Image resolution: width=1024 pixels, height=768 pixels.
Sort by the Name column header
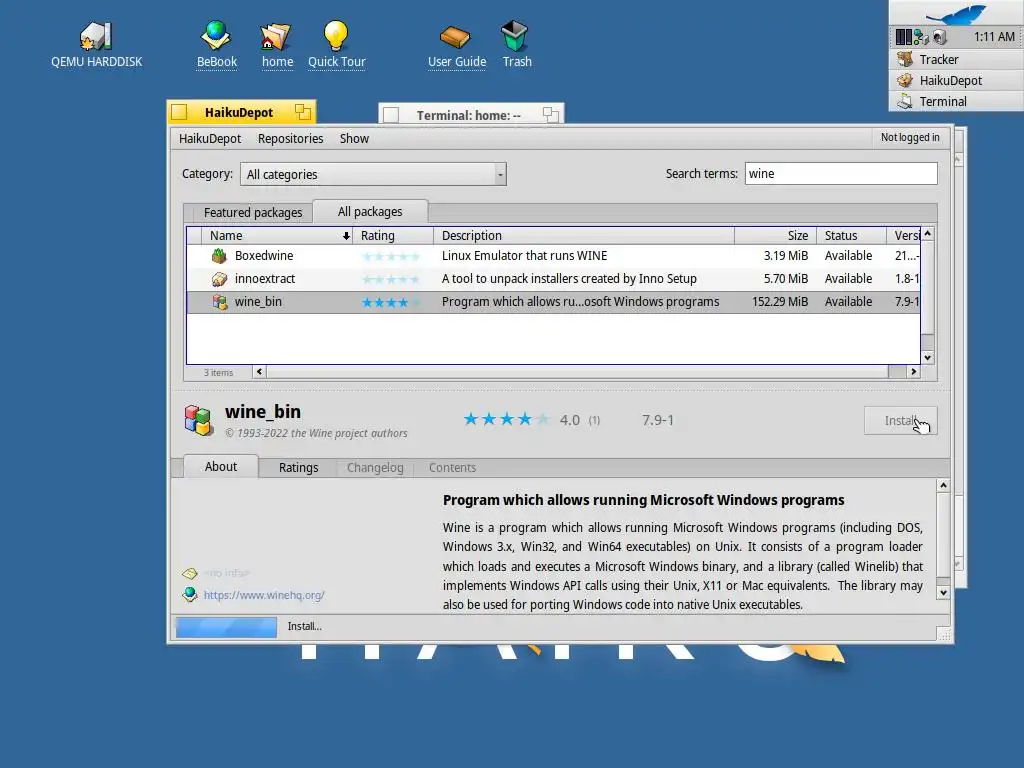click(277, 236)
